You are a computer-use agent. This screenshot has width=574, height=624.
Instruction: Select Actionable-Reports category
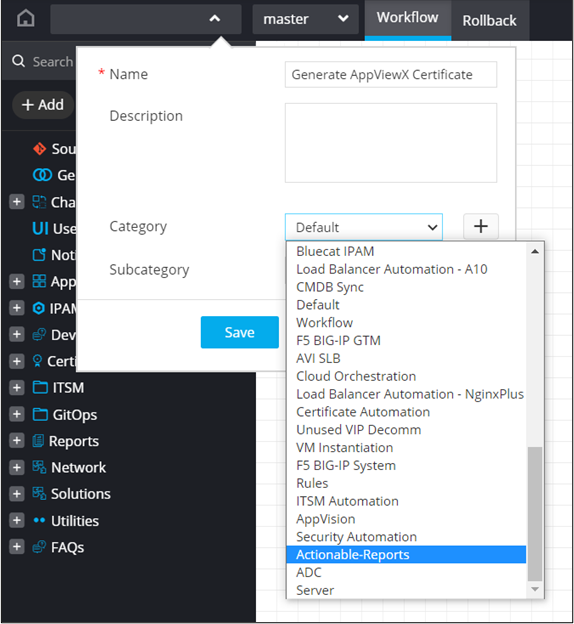[406, 555]
